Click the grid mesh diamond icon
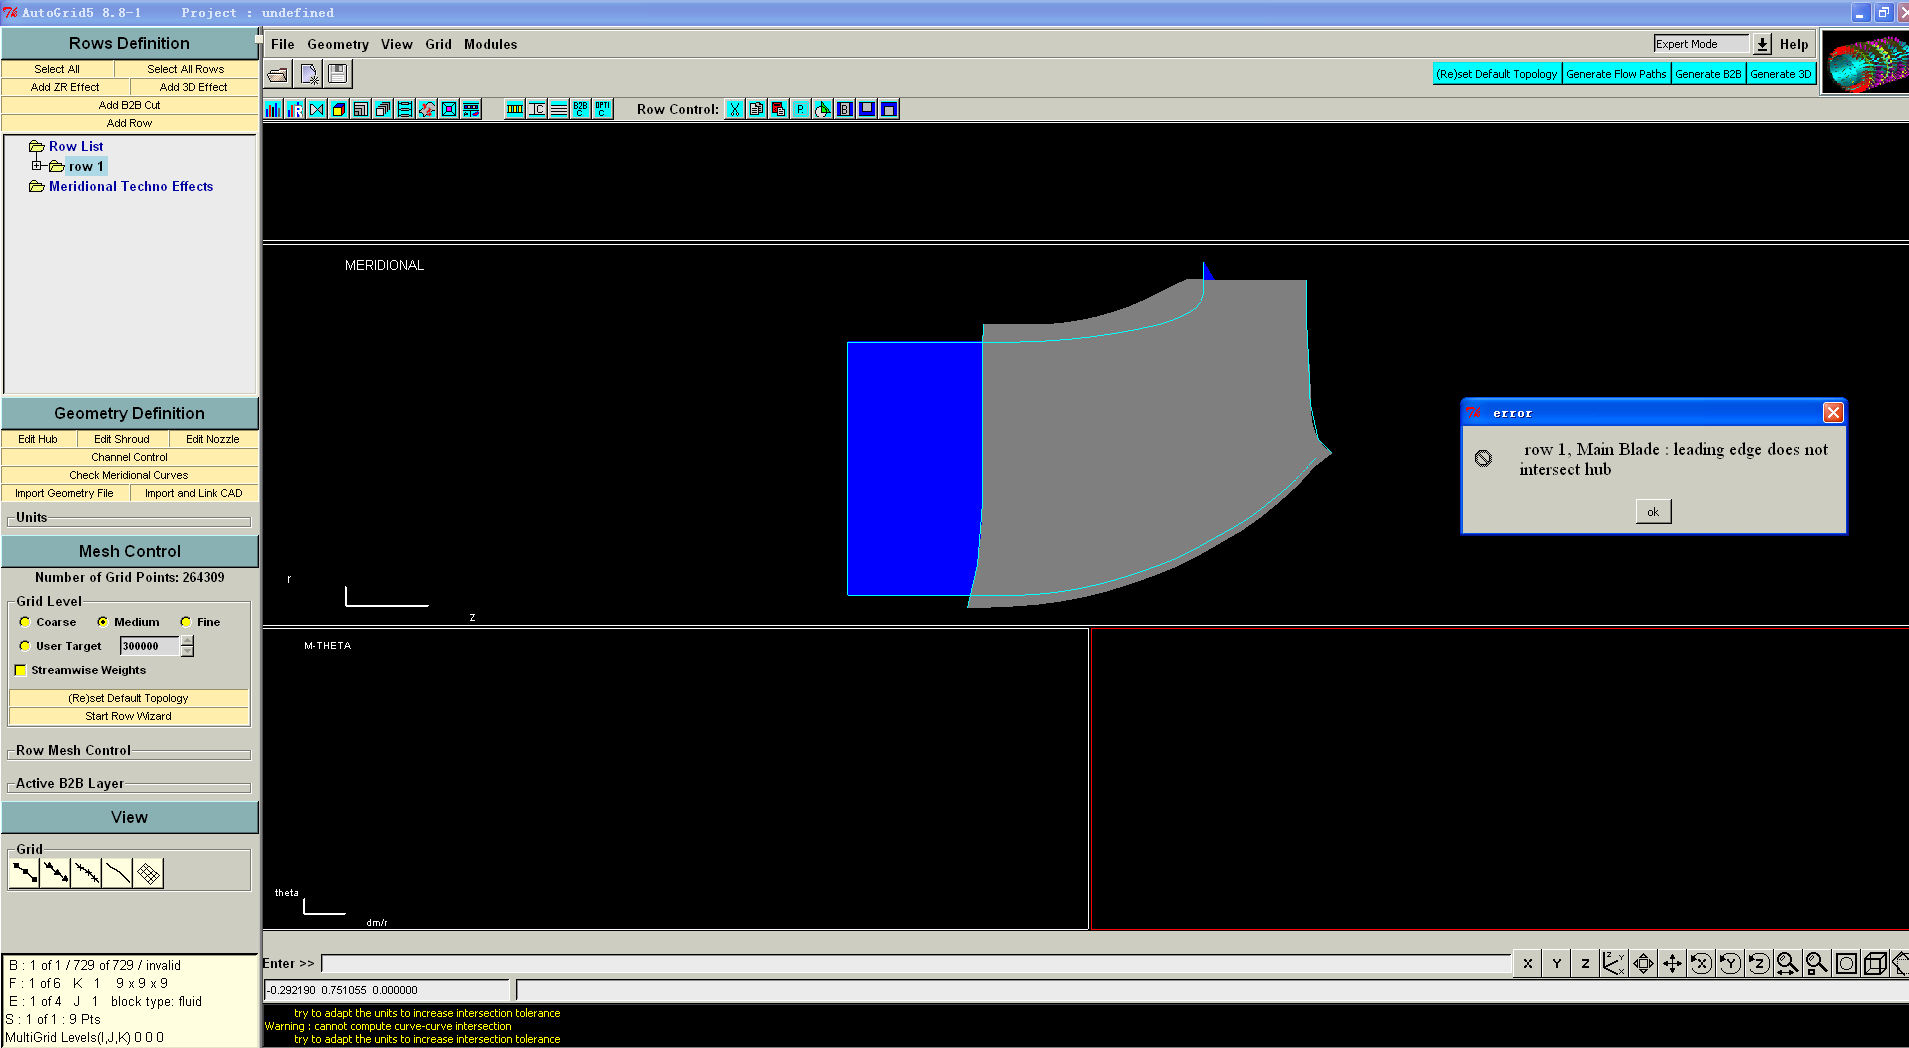The height and width of the screenshot is (1048, 1909). [x=148, y=874]
